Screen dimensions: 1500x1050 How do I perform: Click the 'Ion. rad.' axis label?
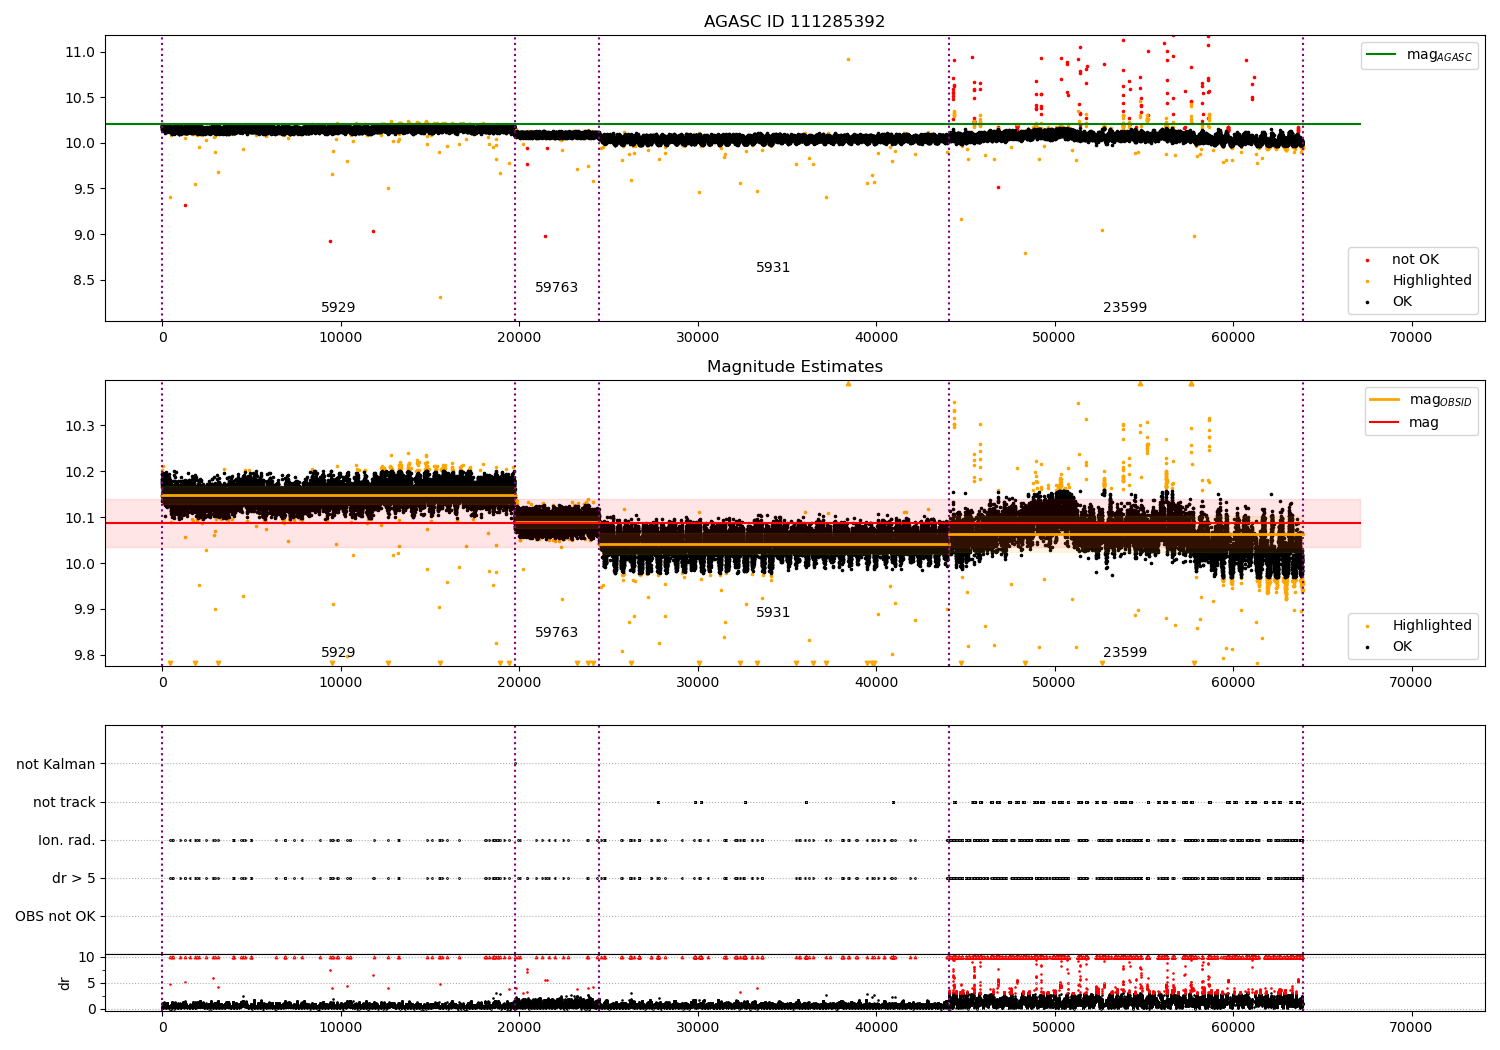point(67,840)
